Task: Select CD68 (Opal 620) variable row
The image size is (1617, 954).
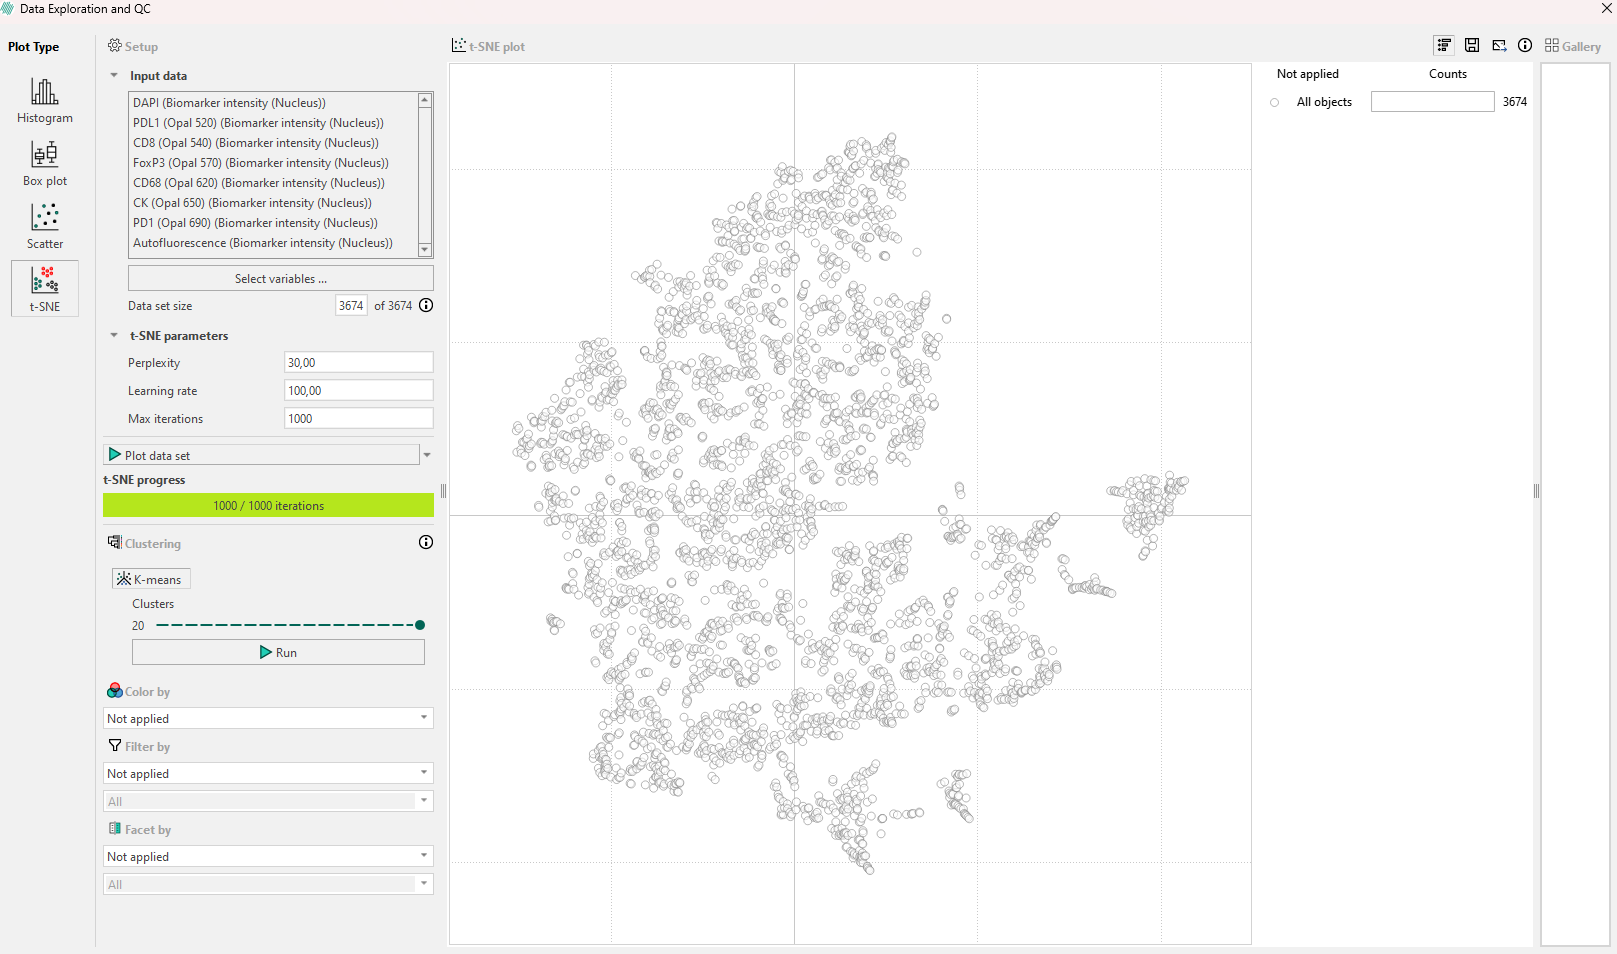Action: point(272,182)
